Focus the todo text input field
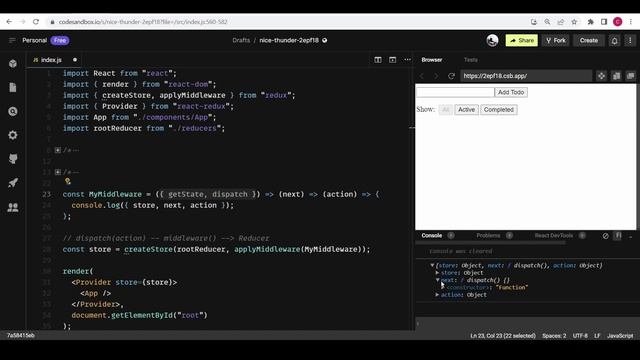 click(x=455, y=92)
